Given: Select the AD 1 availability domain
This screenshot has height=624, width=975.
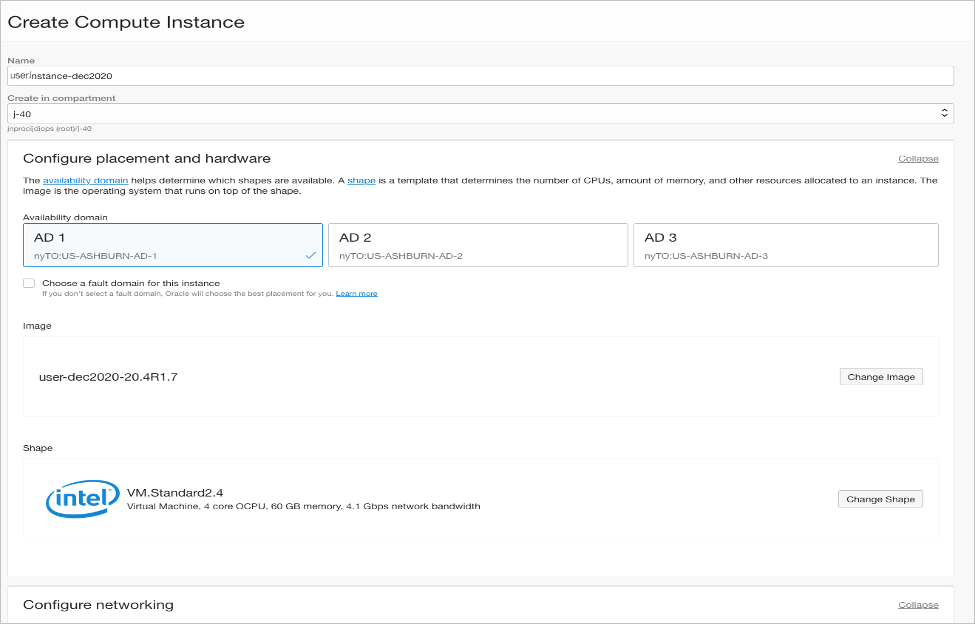Looking at the screenshot, I should pos(172,245).
